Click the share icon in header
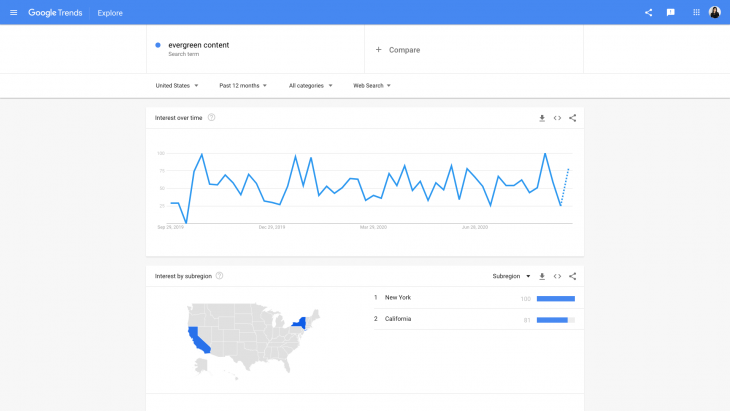Image resolution: width=730 pixels, height=411 pixels. [x=648, y=13]
